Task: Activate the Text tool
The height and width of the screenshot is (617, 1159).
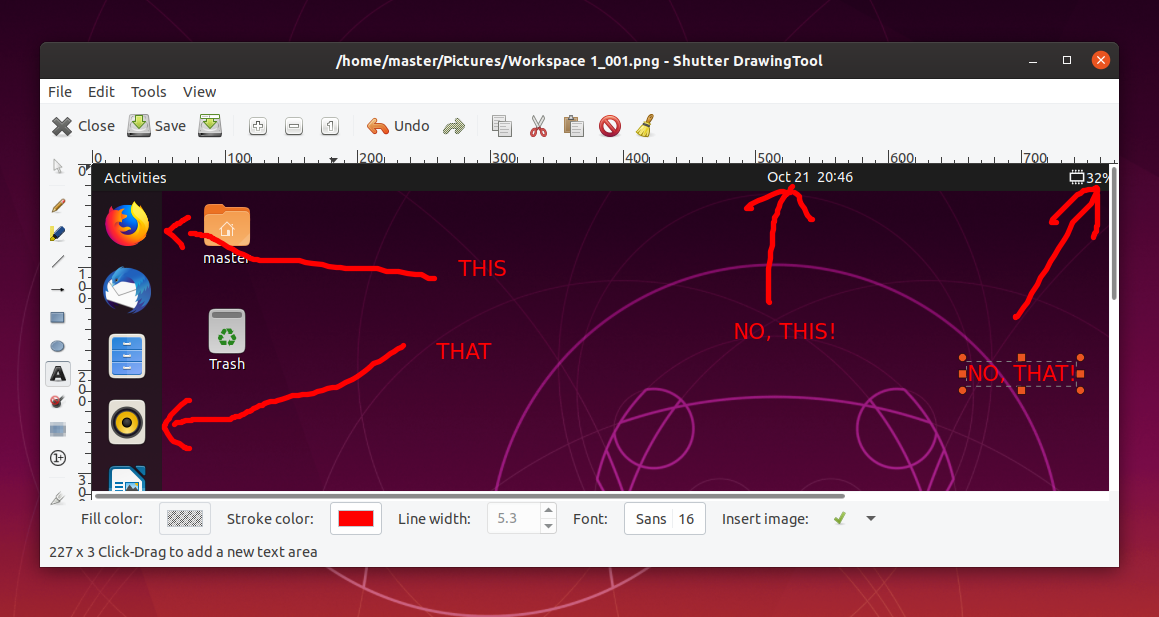Action: click(x=57, y=373)
